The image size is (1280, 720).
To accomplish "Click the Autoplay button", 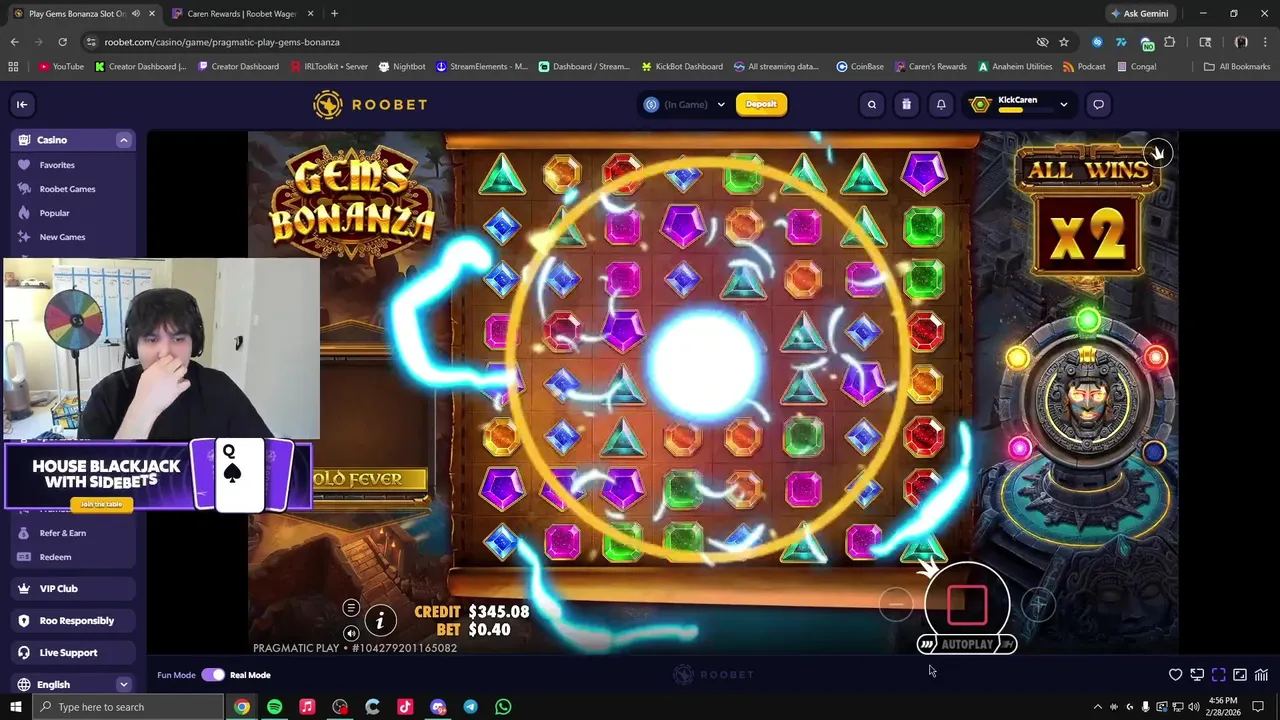I will pos(966,644).
